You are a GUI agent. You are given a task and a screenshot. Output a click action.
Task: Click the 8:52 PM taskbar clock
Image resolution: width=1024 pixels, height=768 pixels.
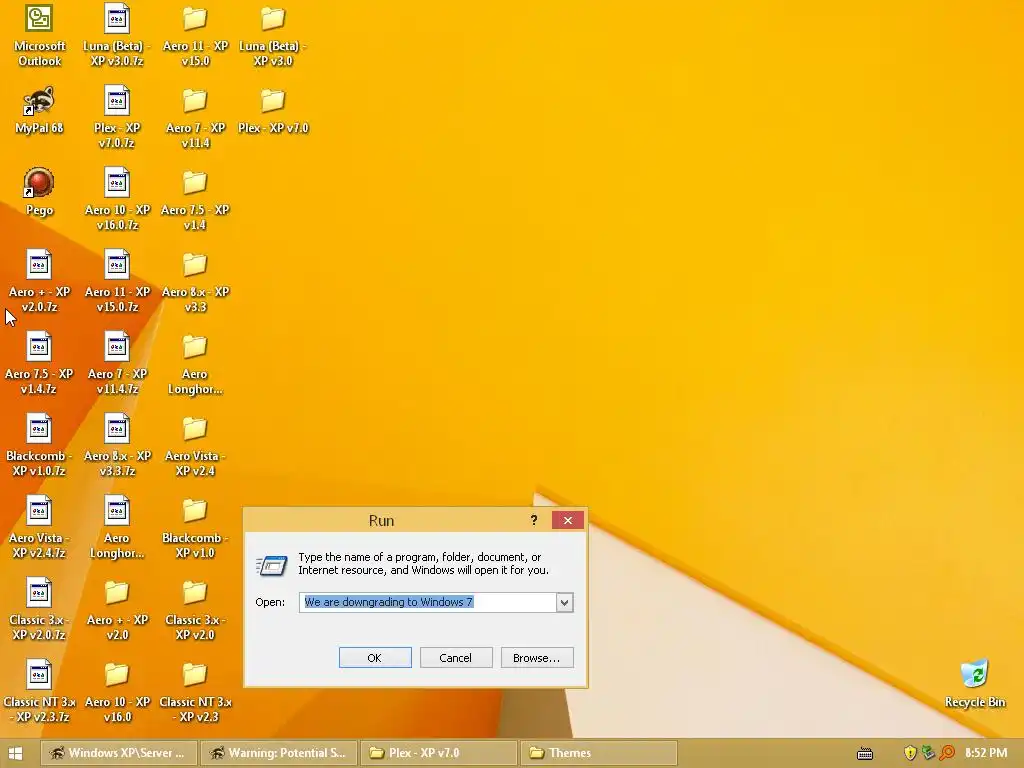(986, 753)
